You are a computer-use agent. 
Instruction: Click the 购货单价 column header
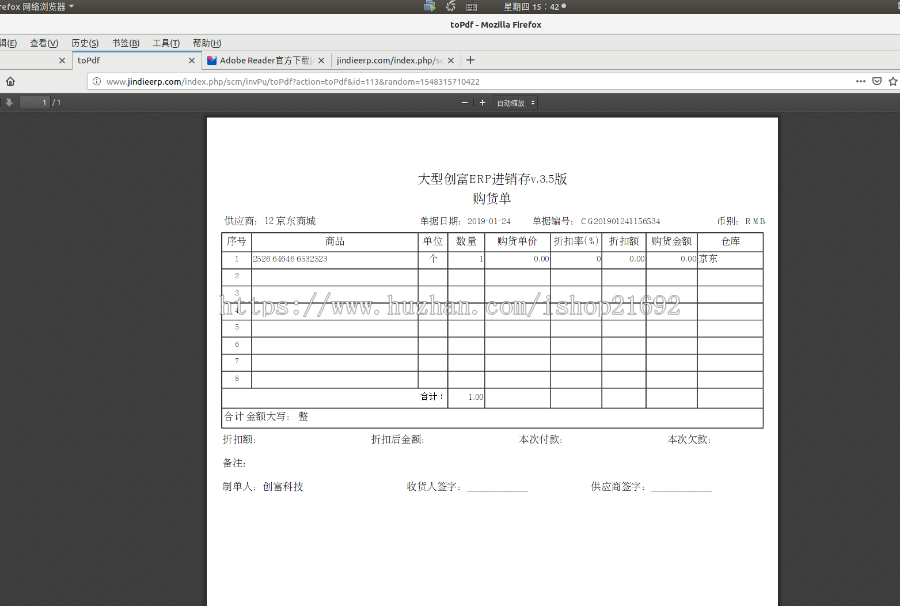pyautogui.click(x=517, y=242)
